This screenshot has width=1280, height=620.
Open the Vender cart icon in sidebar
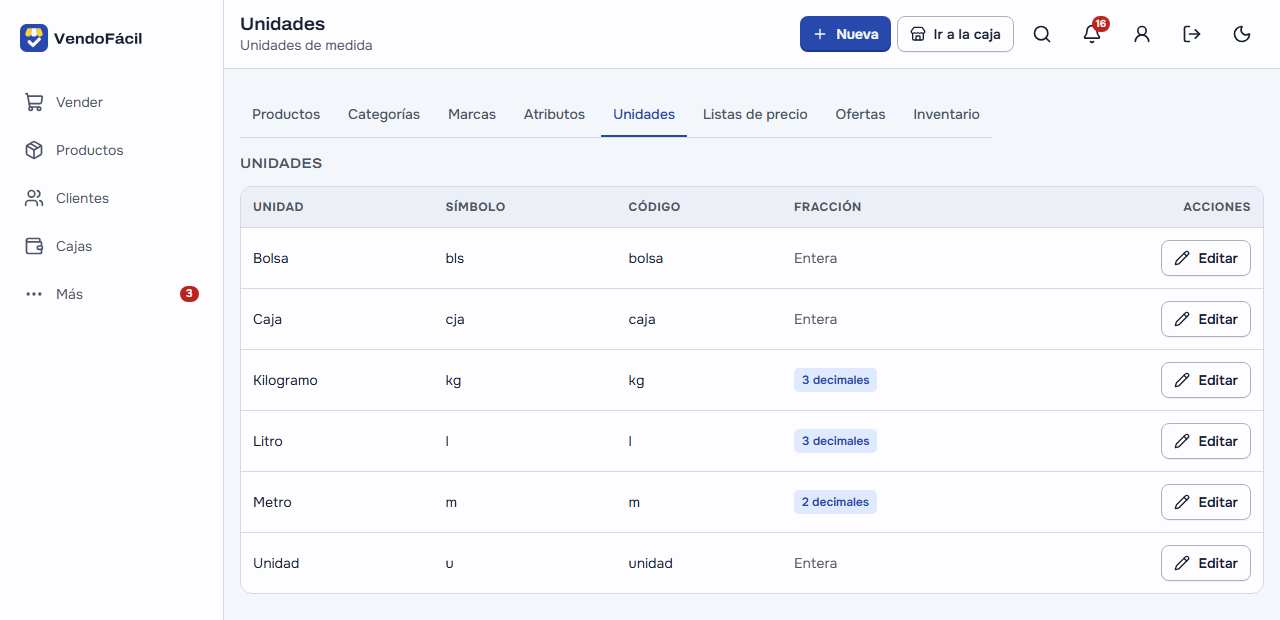click(x=34, y=102)
